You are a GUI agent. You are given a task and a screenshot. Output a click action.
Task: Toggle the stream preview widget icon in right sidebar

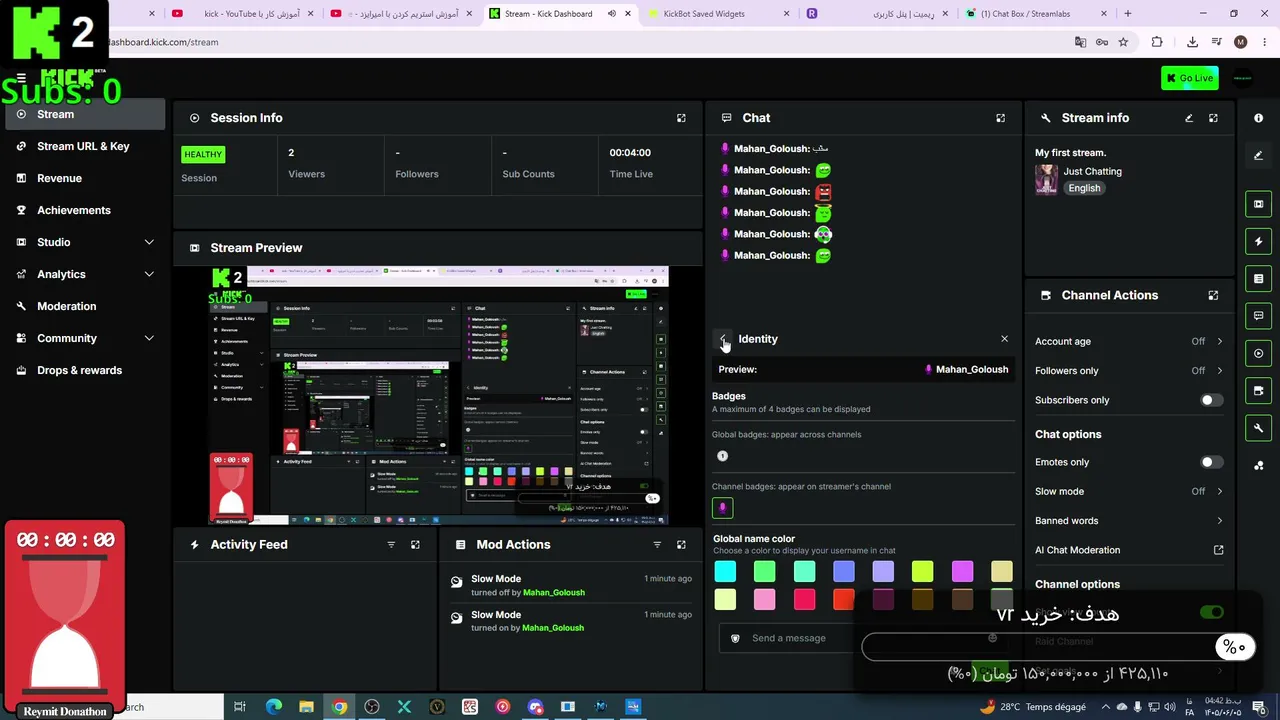(1258, 204)
